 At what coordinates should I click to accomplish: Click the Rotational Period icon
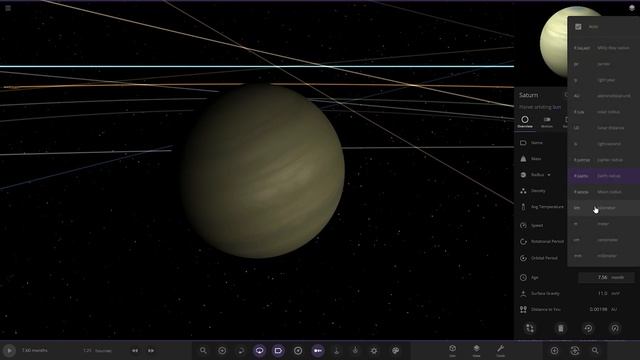[x=523, y=242]
